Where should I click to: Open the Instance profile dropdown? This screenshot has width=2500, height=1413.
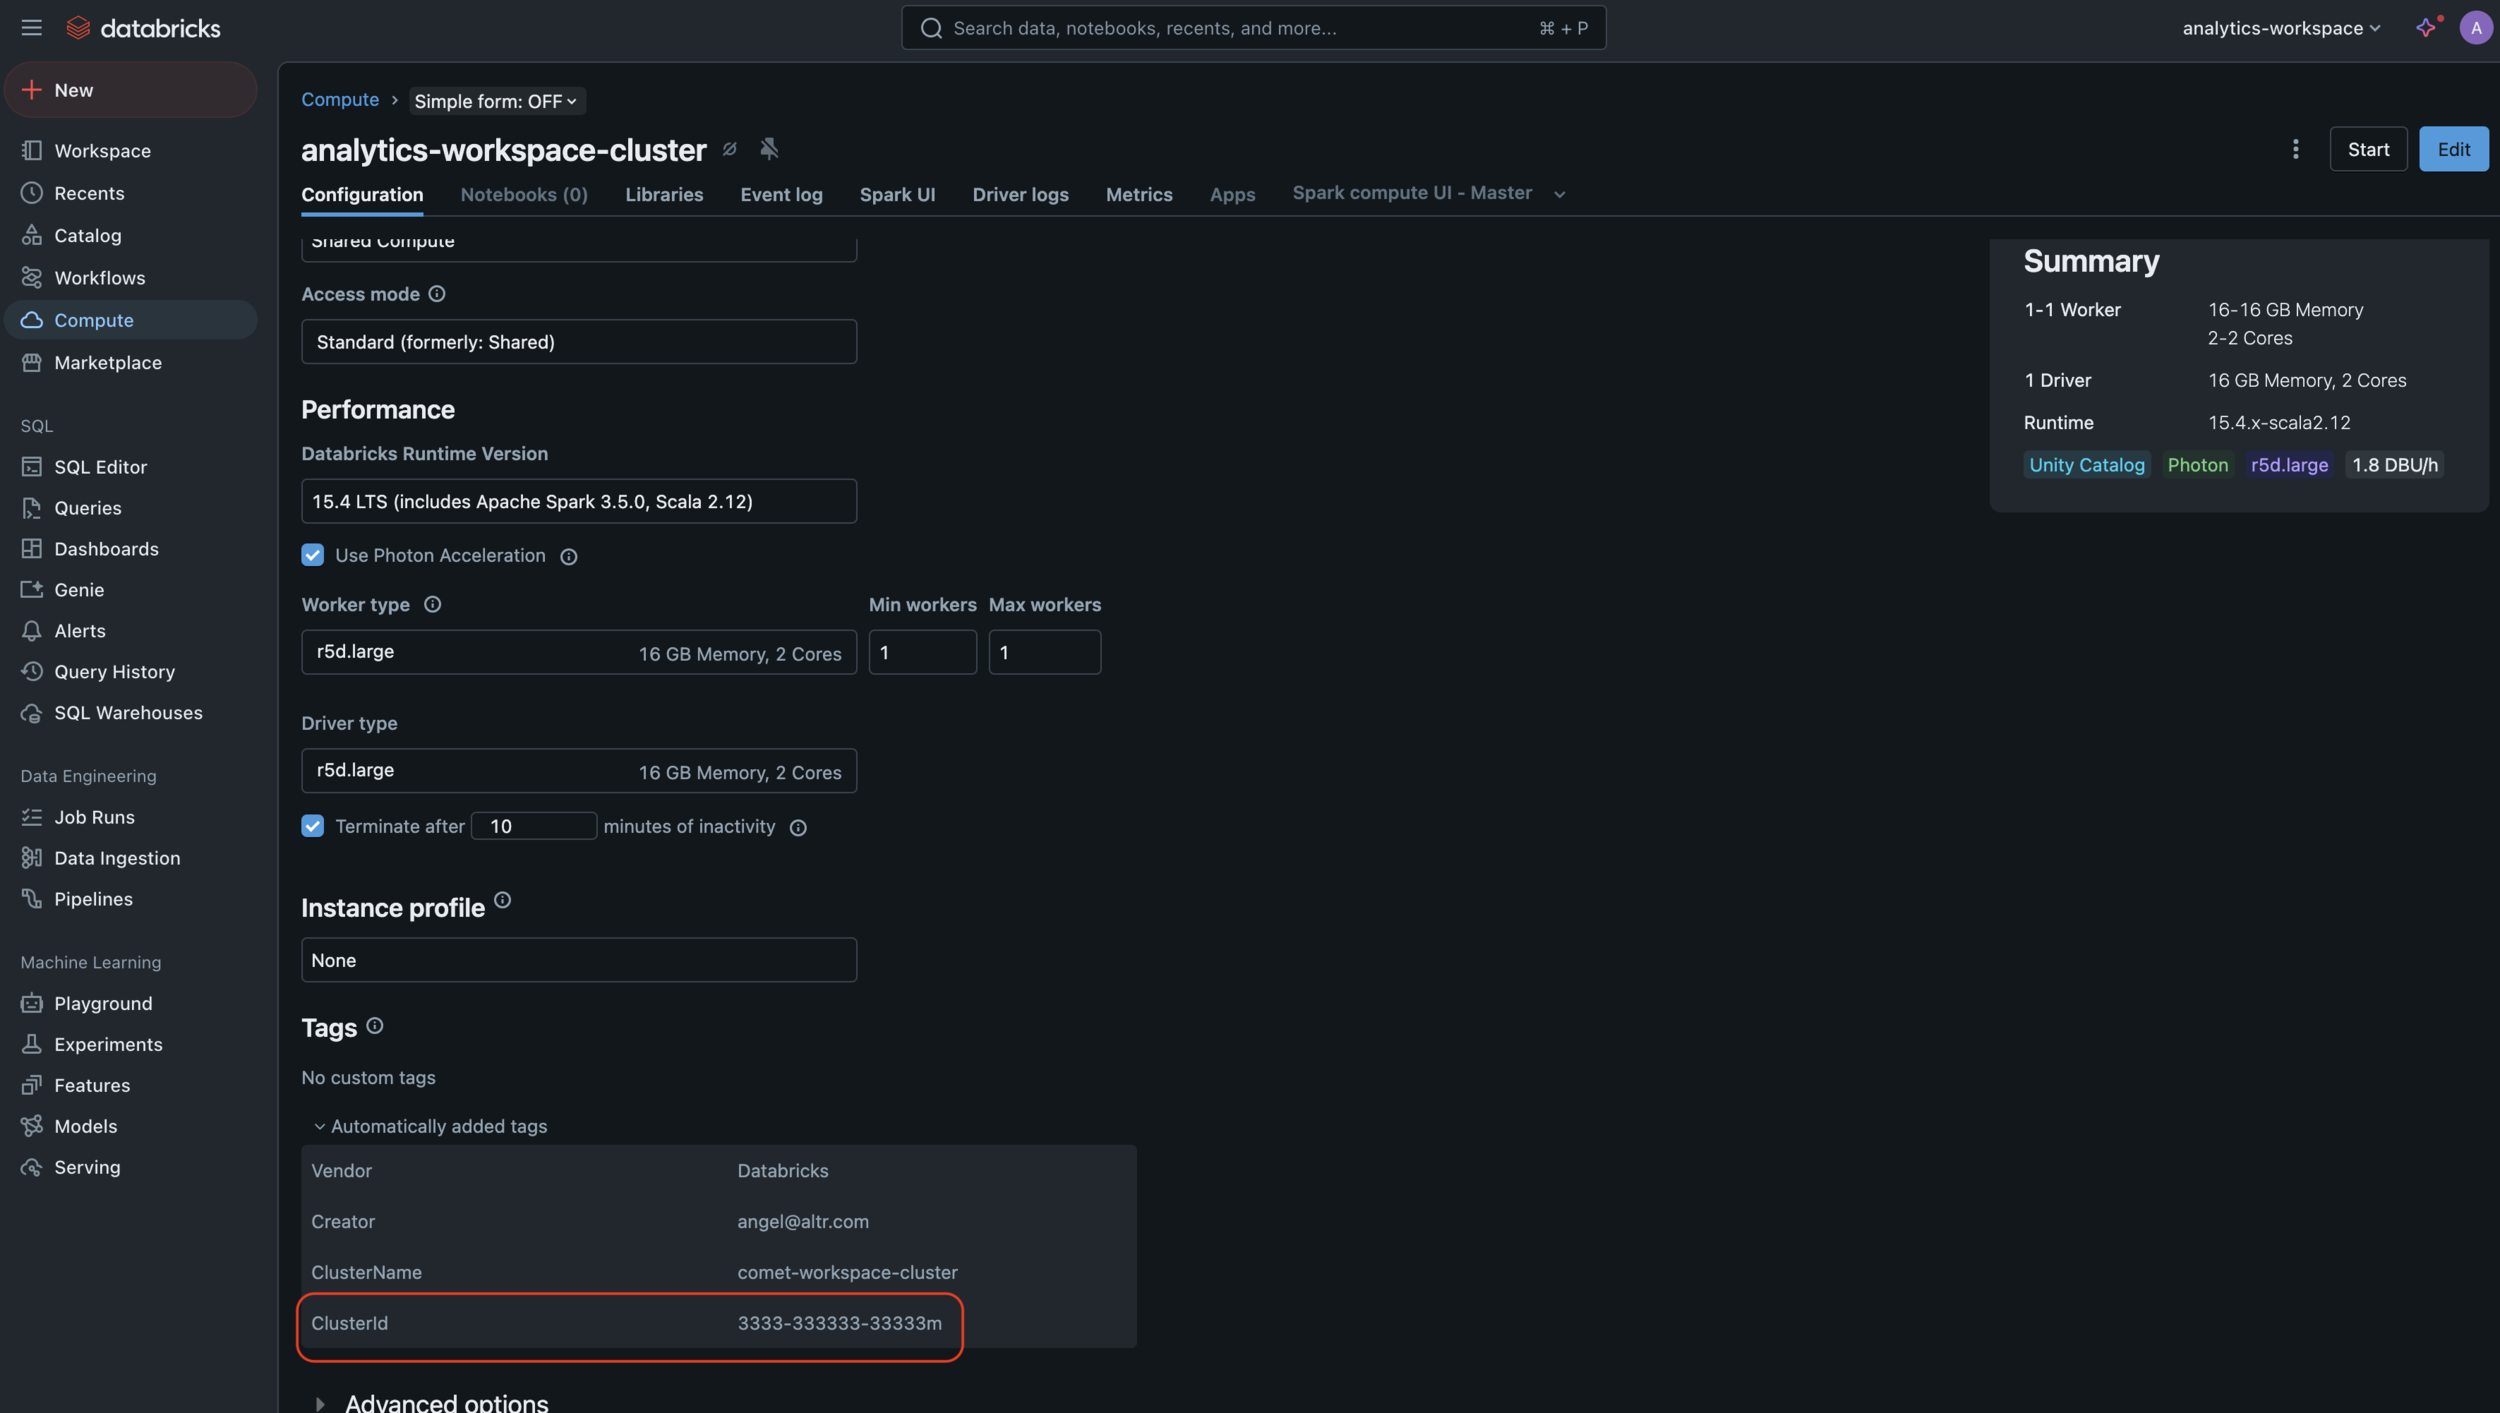point(579,960)
